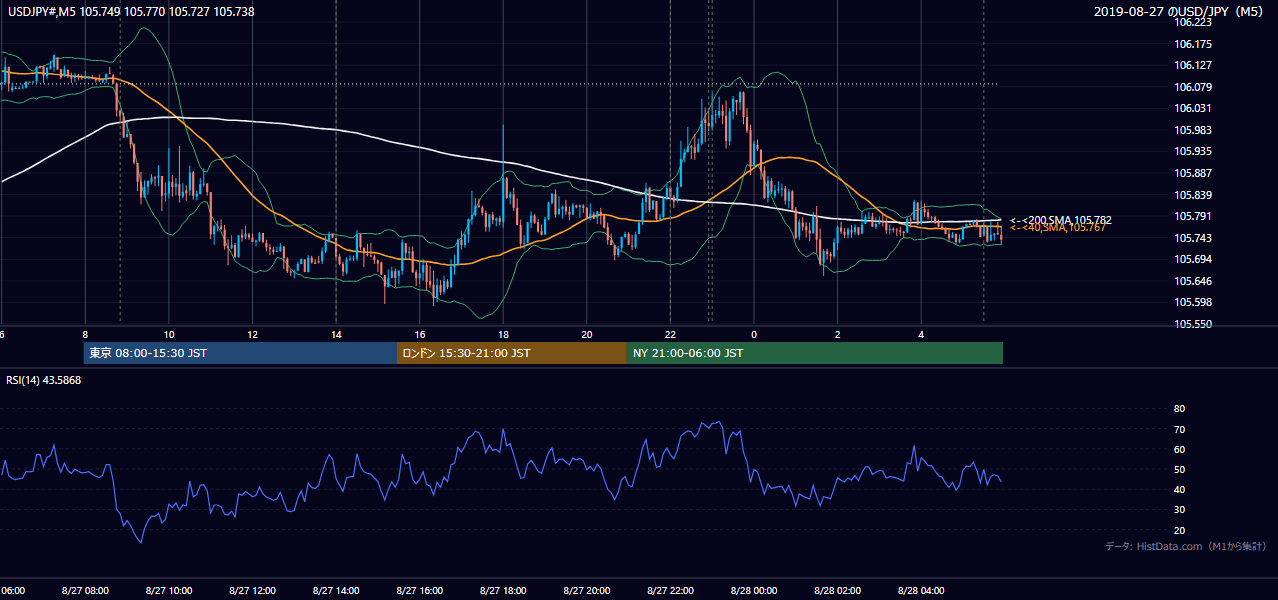The width and height of the screenshot is (1278, 600).
Task: Click the 105.550 price axis label
Action: click(x=1194, y=325)
